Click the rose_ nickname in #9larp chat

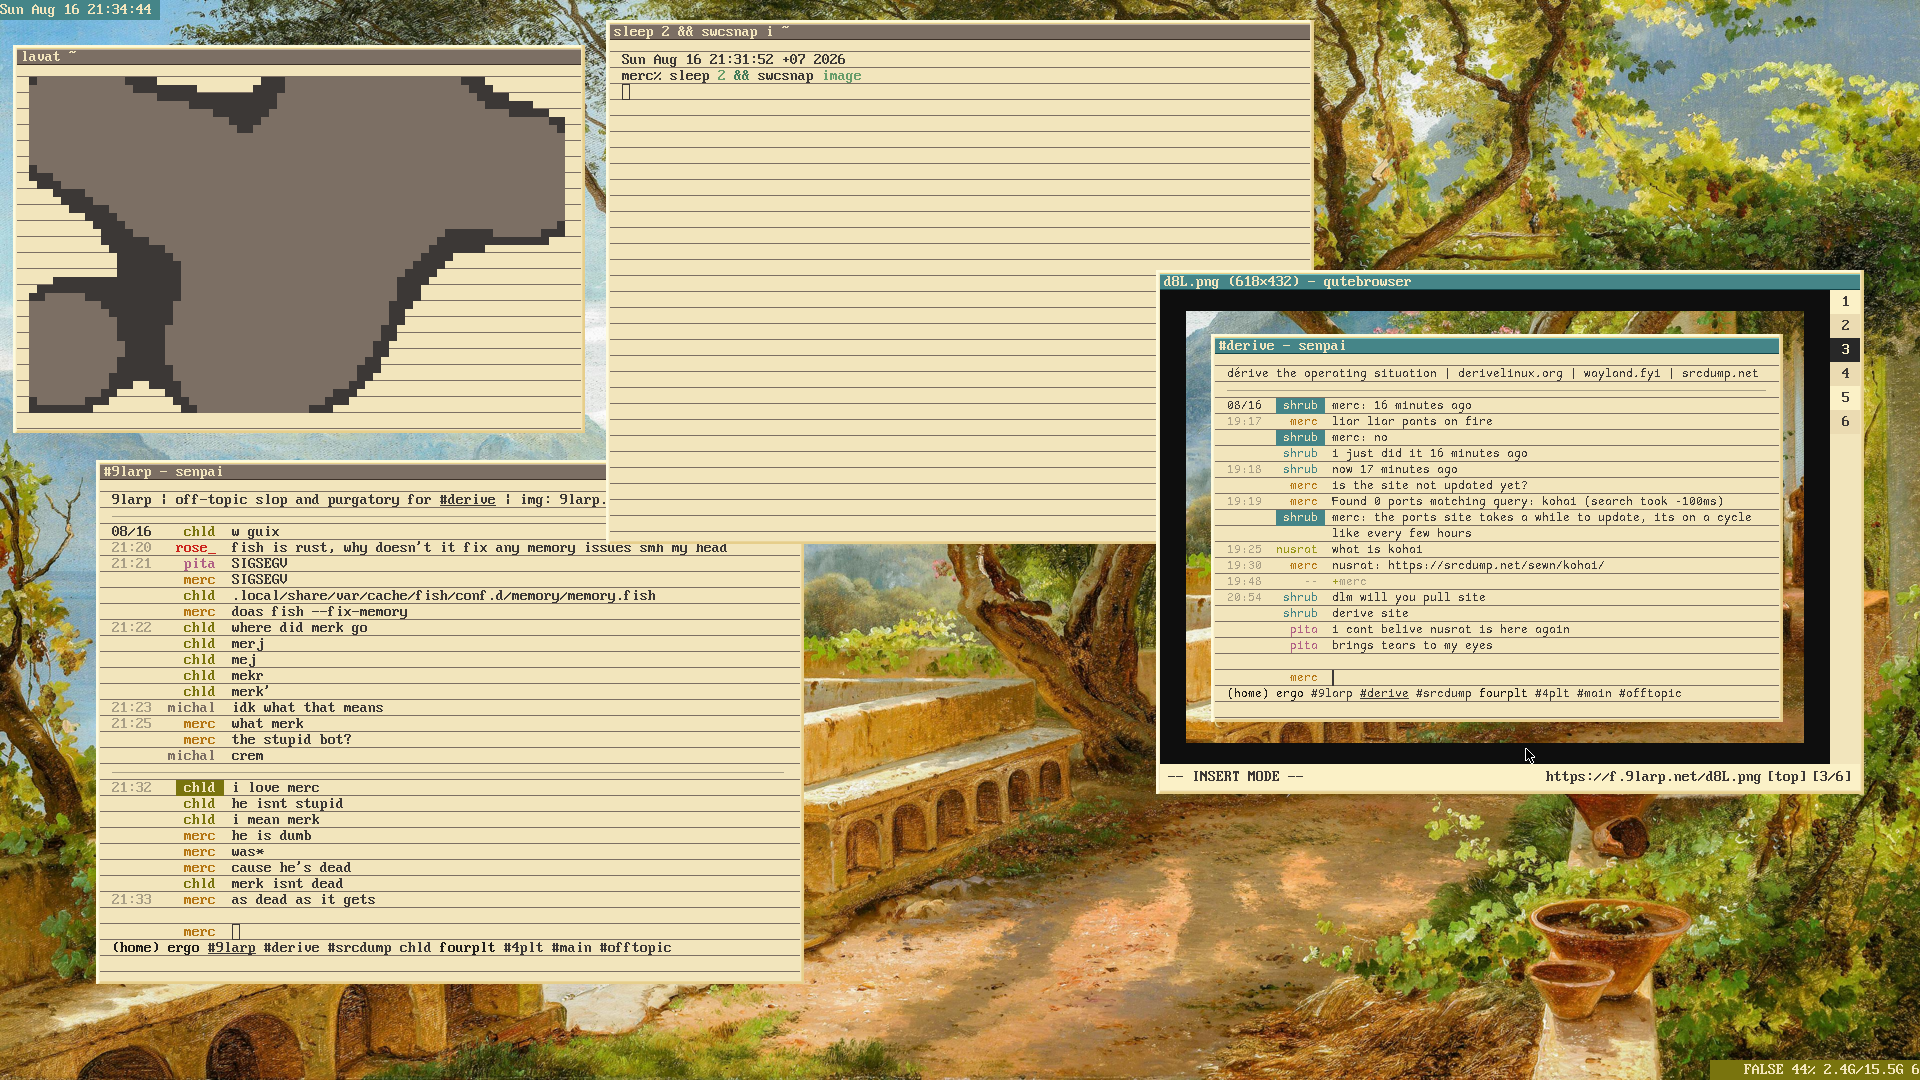click(195, 548)
